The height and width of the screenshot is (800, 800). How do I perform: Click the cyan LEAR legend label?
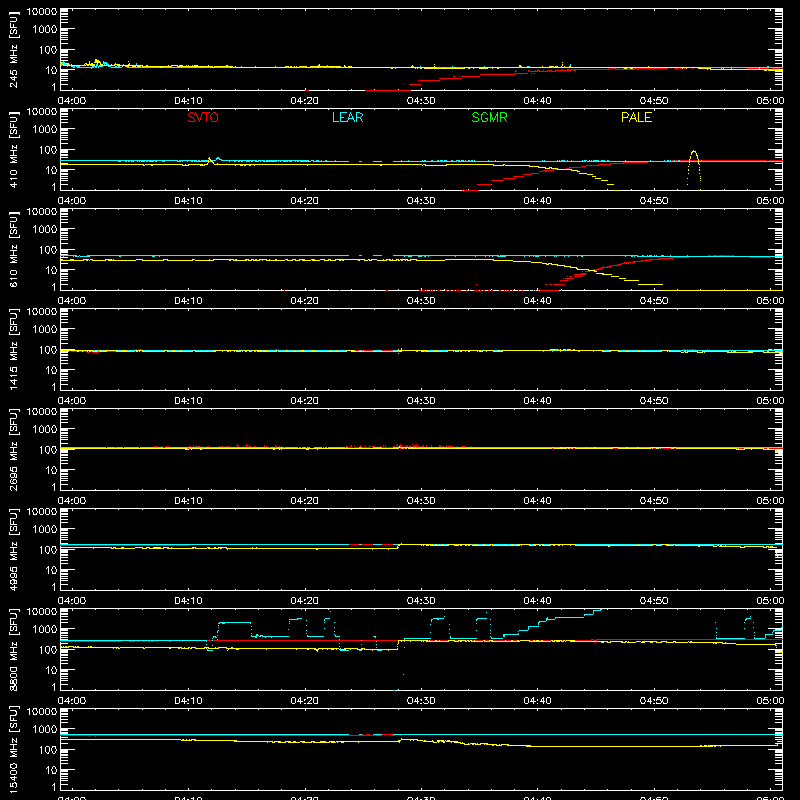(347, 117)
